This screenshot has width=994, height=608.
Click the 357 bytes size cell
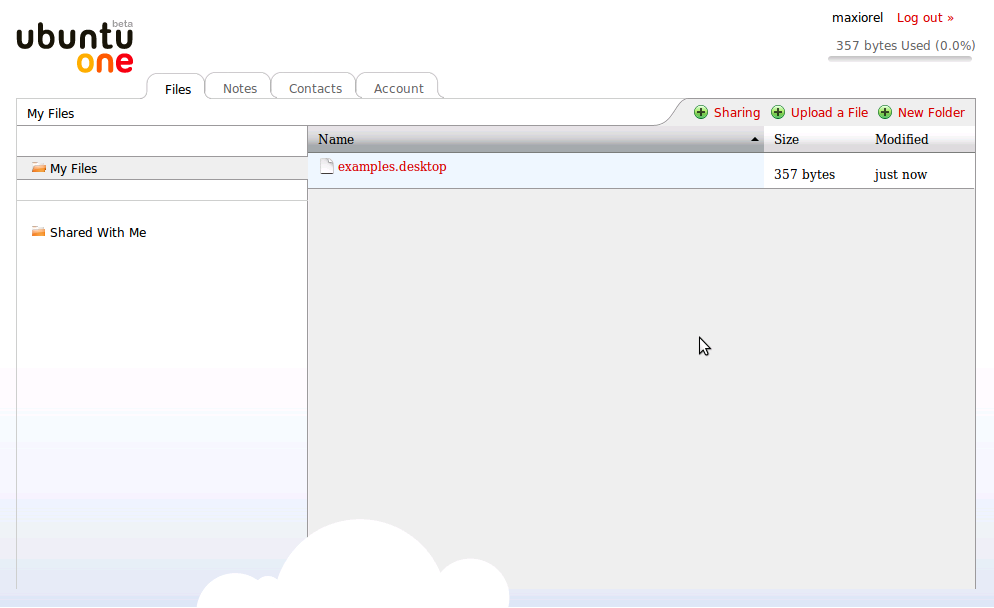pyautogui.click(x=804, y=174)
